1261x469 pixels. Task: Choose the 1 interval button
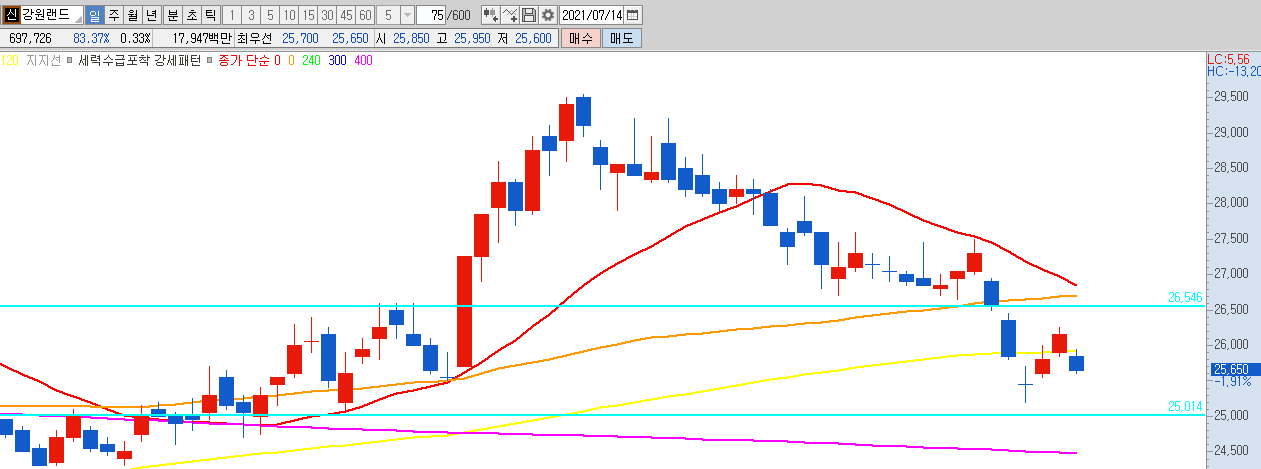coord(231,15)
